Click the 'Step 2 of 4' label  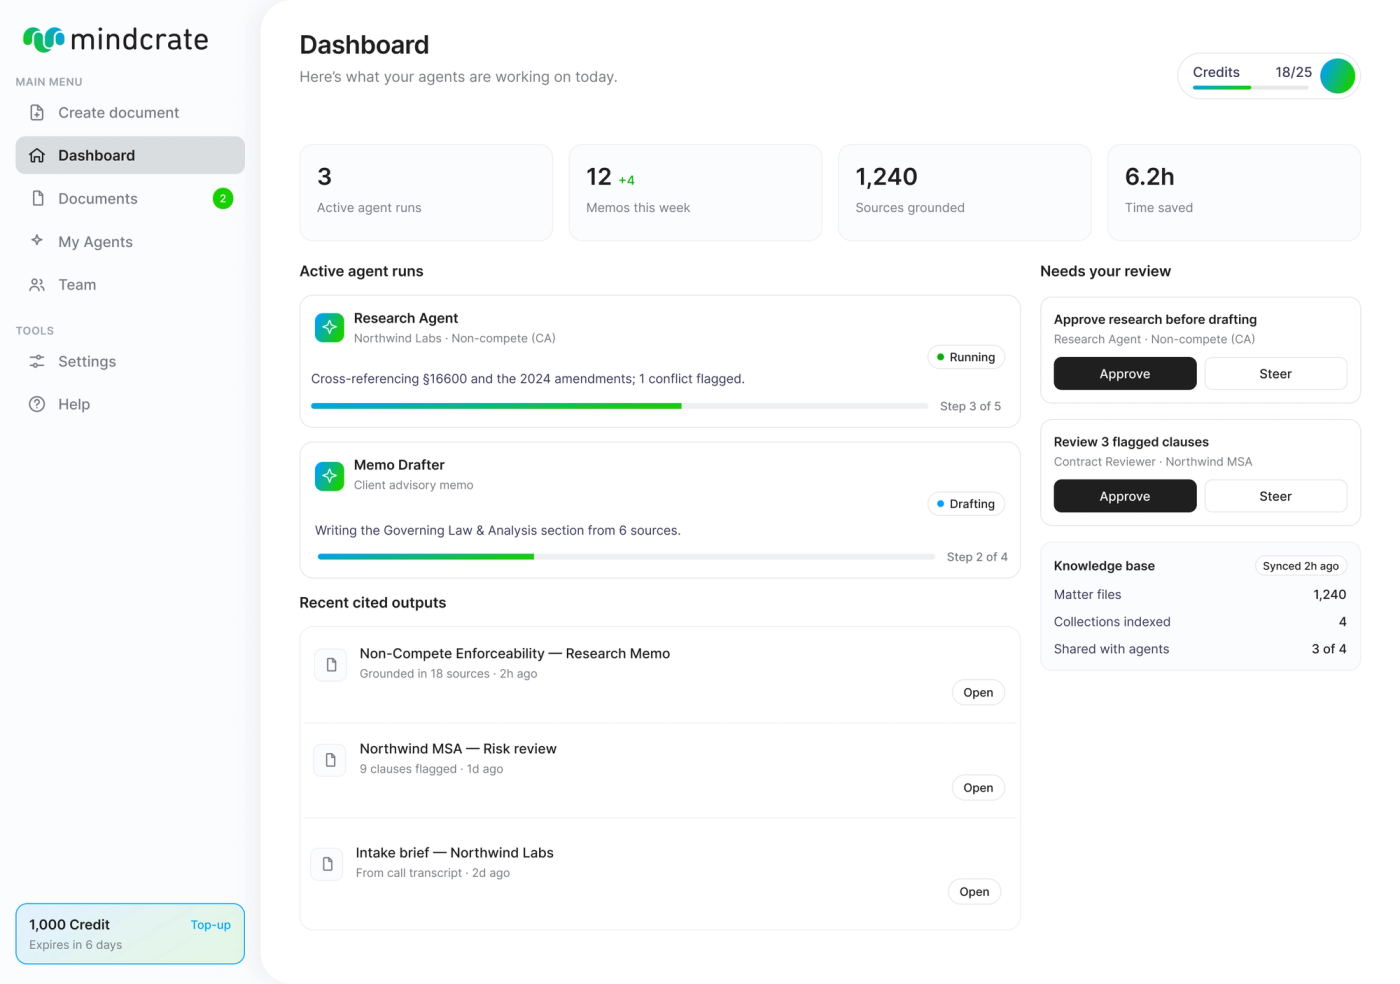(977, 557)
